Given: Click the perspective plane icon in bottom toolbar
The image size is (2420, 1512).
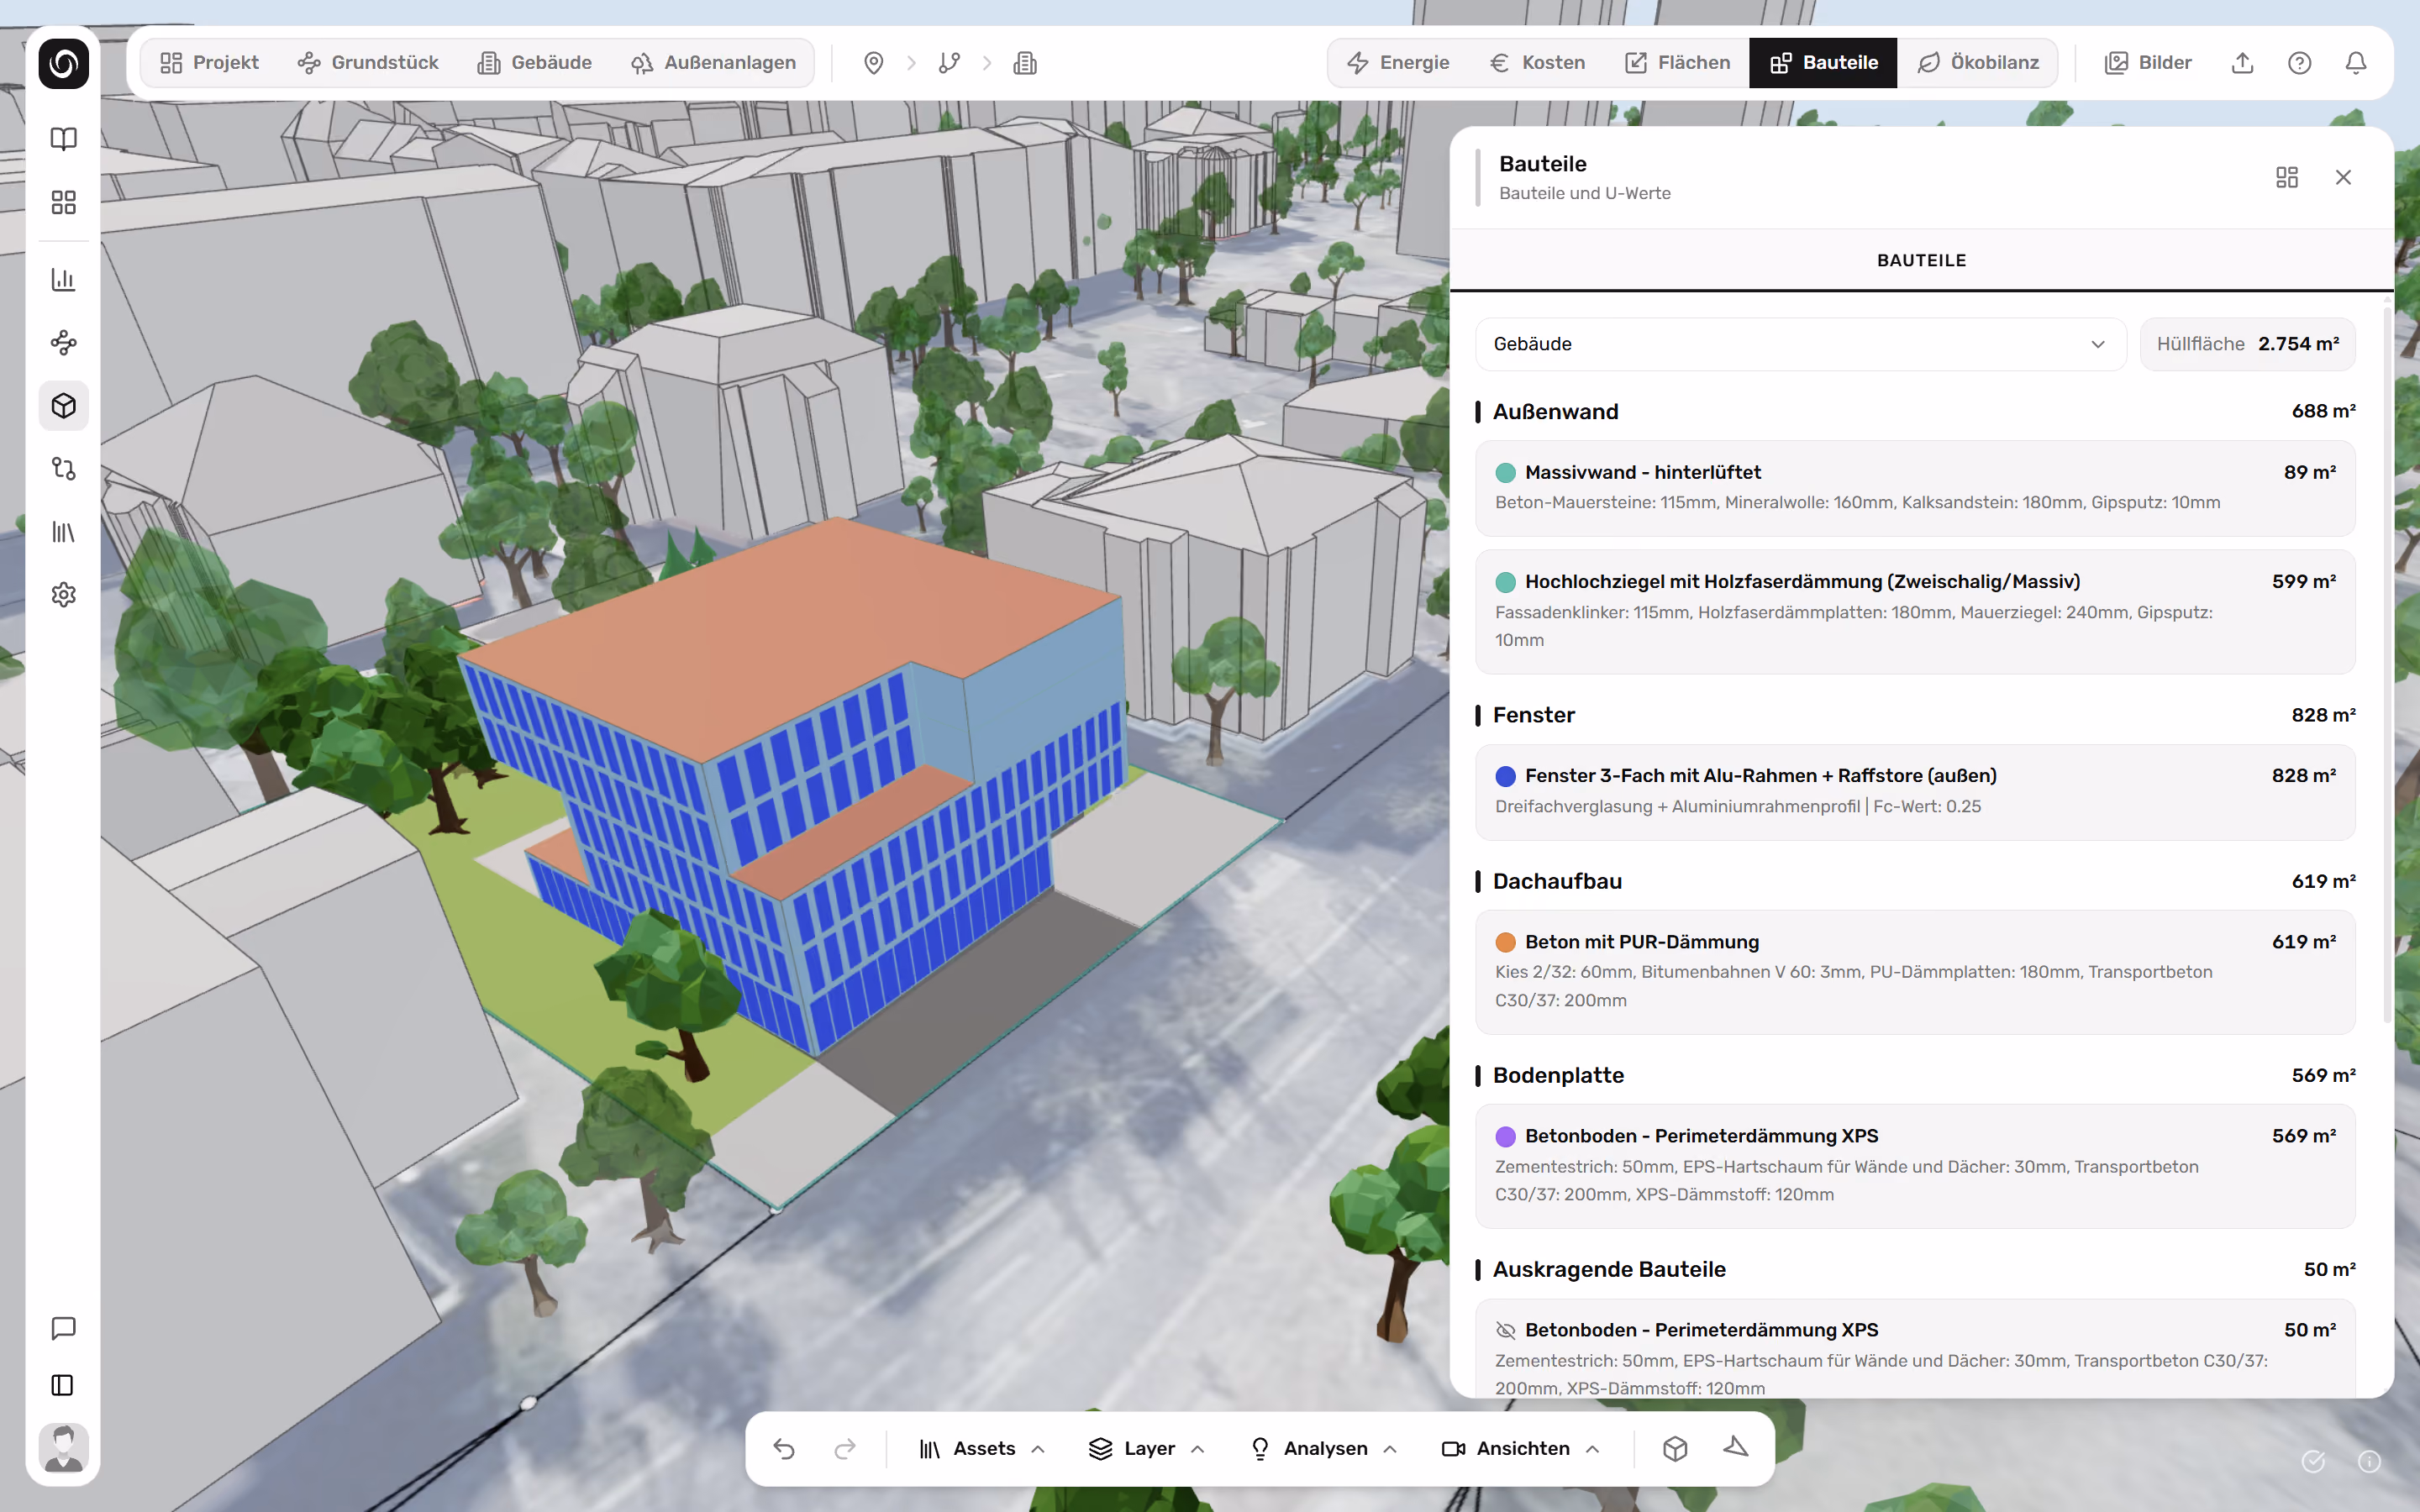Looking at the screenshot, I should click(1736, 1447).
